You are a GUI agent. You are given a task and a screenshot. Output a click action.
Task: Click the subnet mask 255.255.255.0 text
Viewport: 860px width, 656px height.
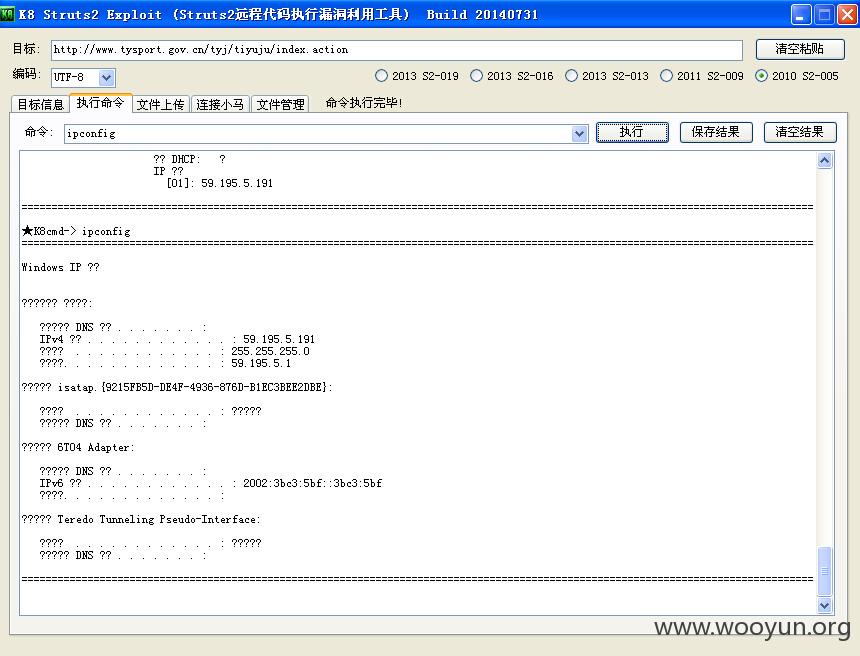[270, 351]
